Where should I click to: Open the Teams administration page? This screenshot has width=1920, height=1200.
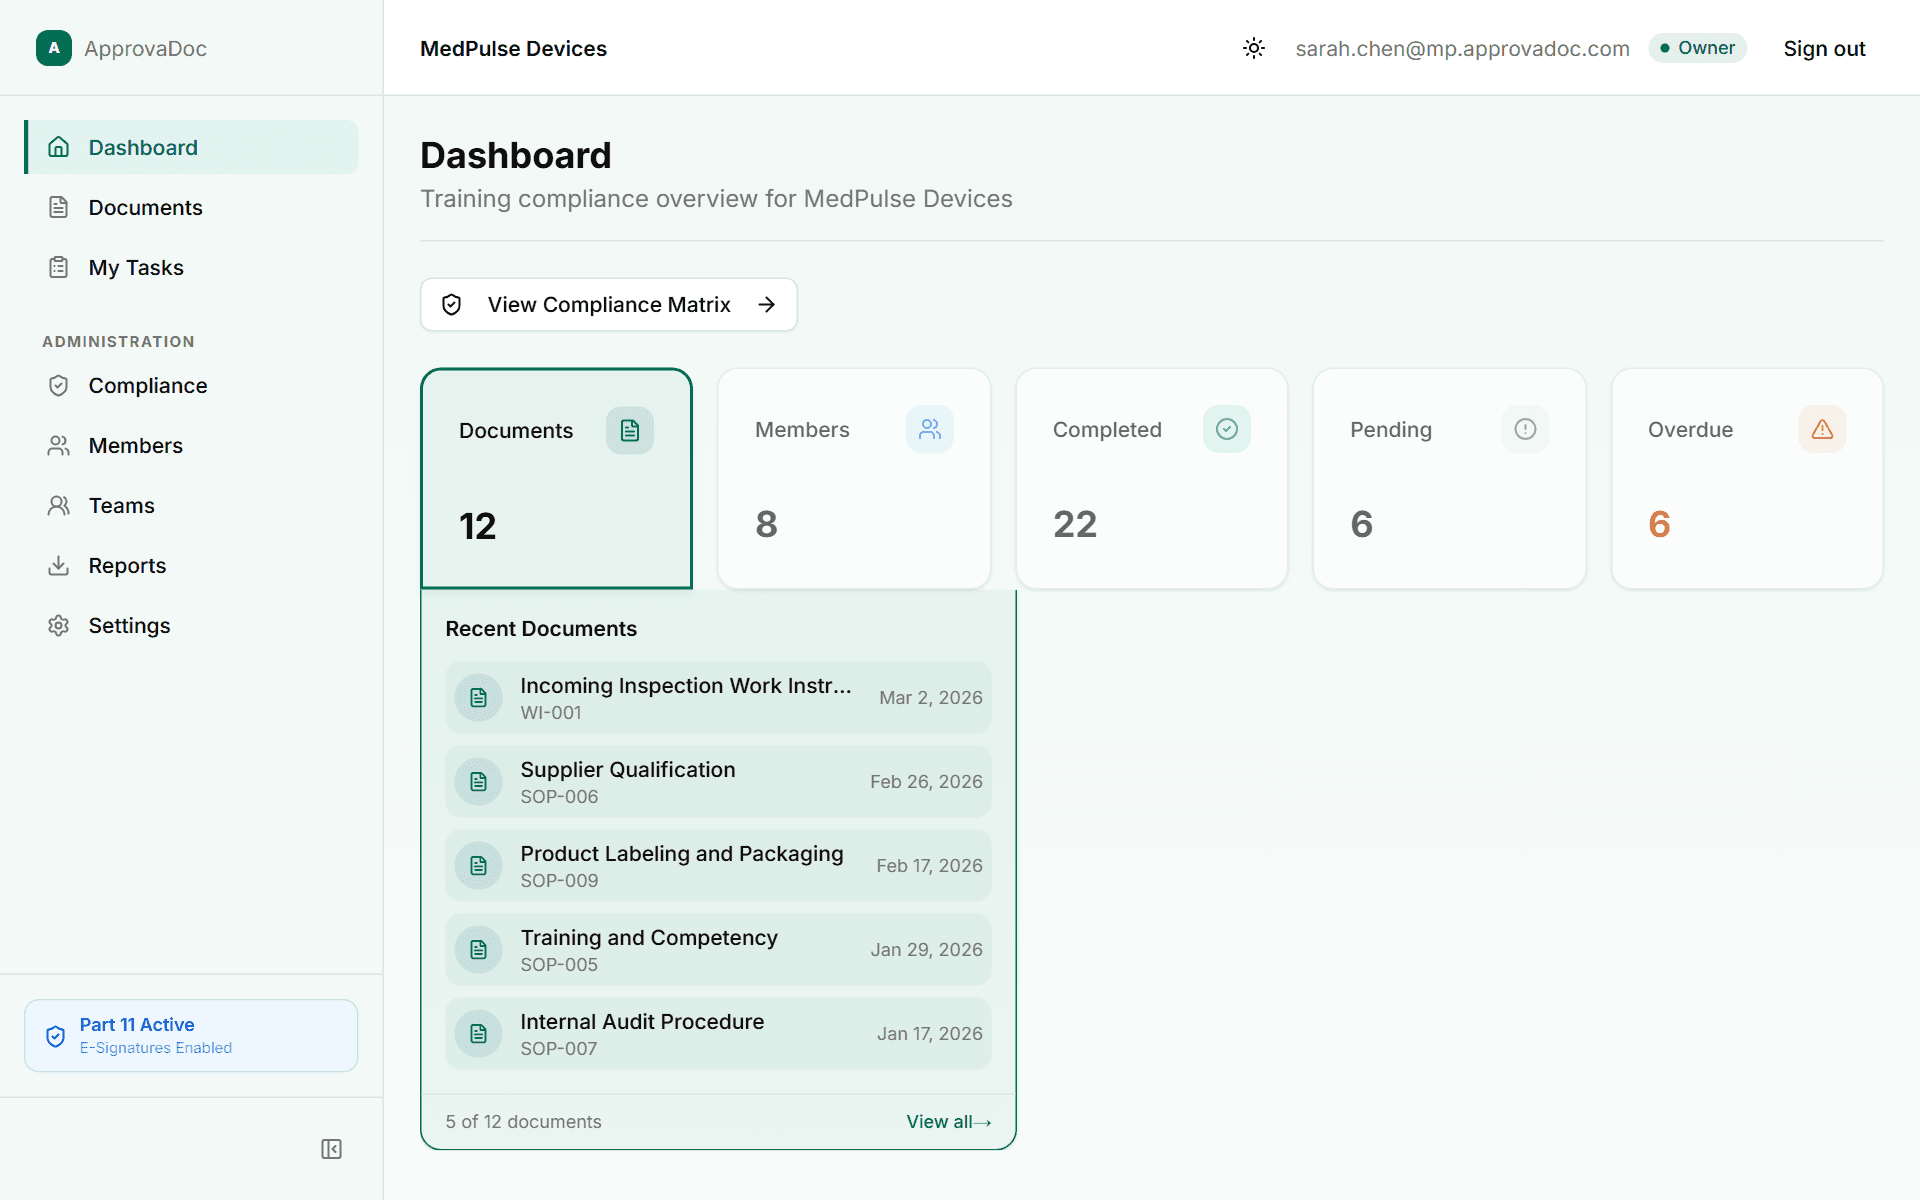(121, 505)
